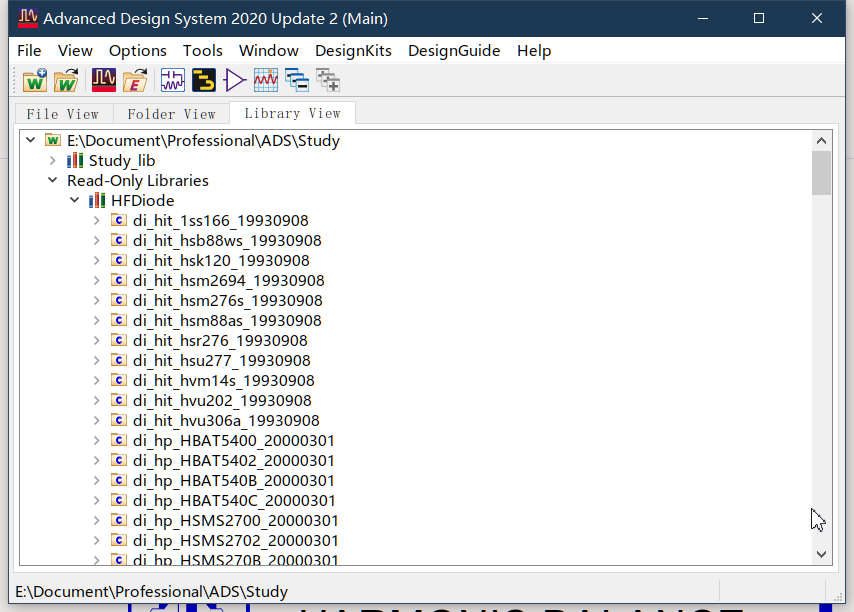Expand the di_hit_hsm2694_19930908 cell
854x612 pixels.
pos(96,280)
